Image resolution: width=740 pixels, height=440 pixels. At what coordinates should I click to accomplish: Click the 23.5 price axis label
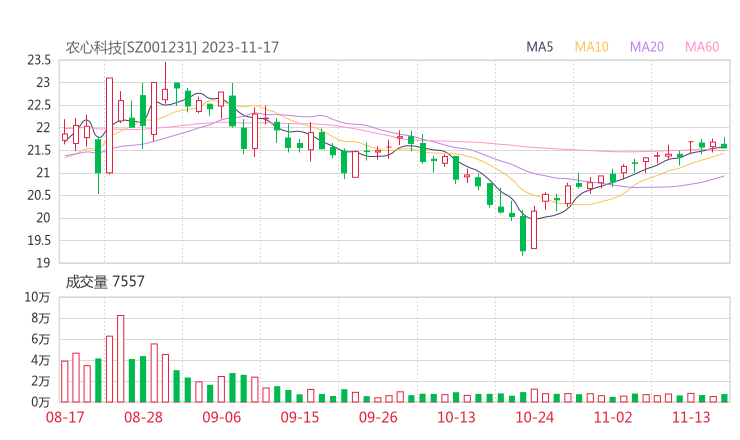(39, 60)
